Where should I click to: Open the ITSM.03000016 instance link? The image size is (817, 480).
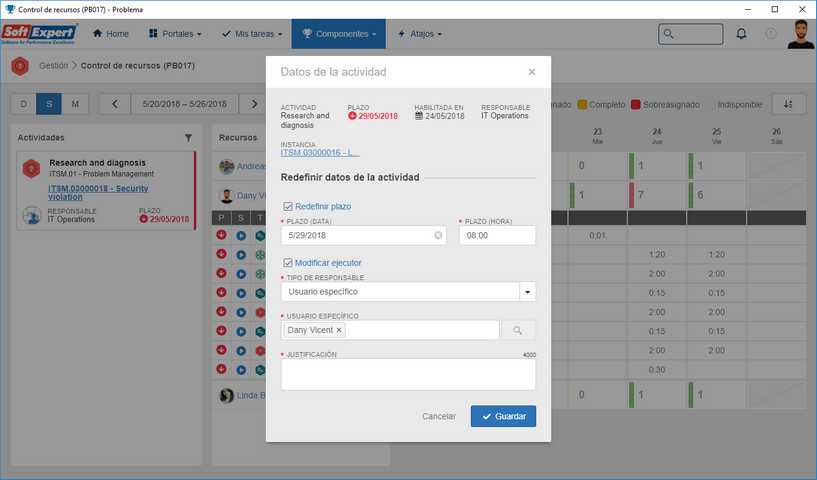click(x=320, y=153)
